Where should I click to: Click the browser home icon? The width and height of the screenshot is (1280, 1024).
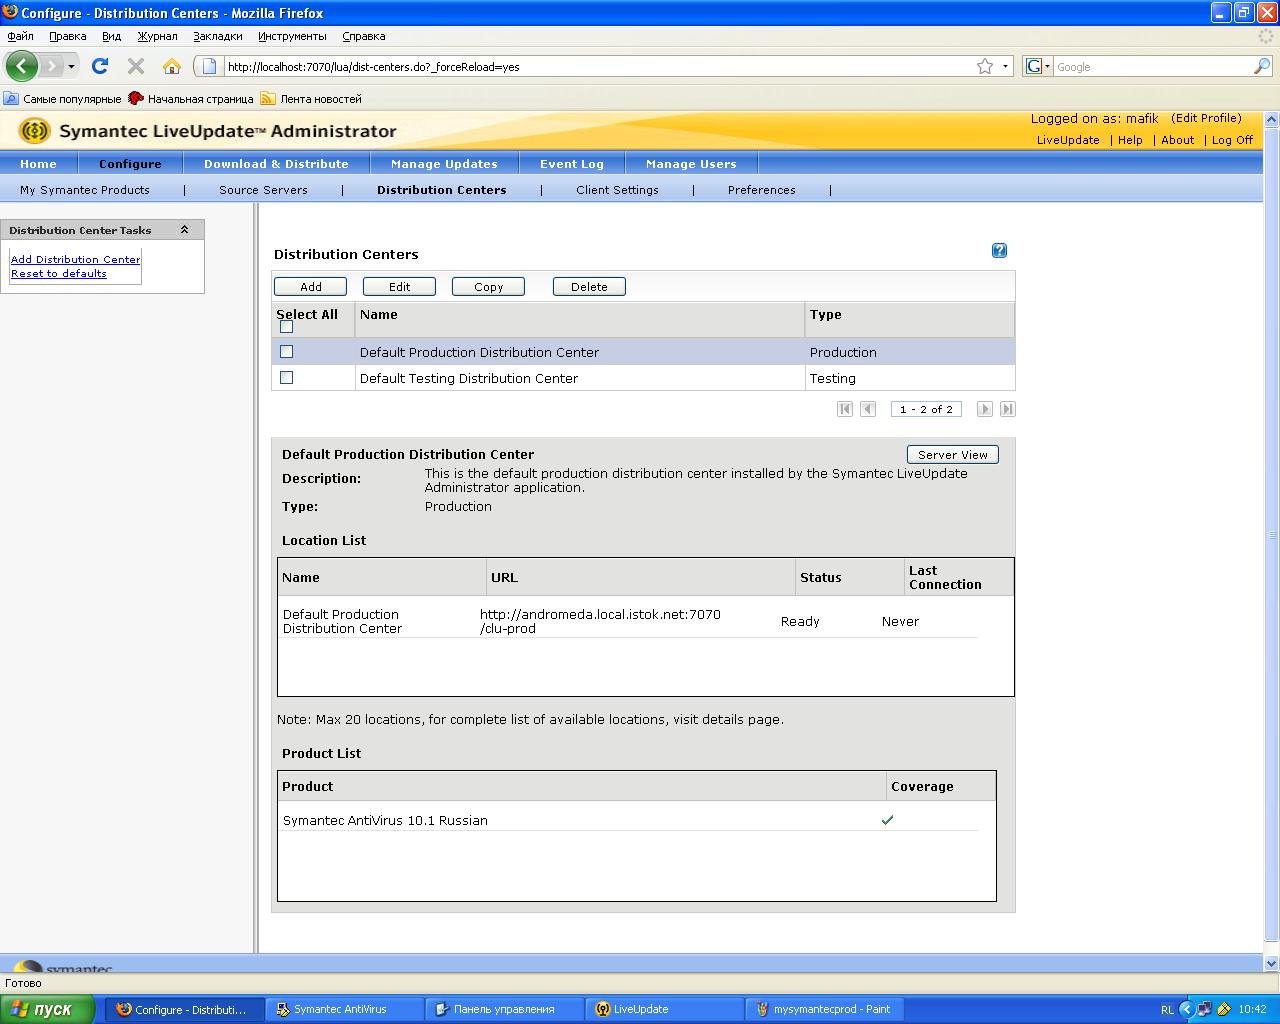[x=172, y=66]
